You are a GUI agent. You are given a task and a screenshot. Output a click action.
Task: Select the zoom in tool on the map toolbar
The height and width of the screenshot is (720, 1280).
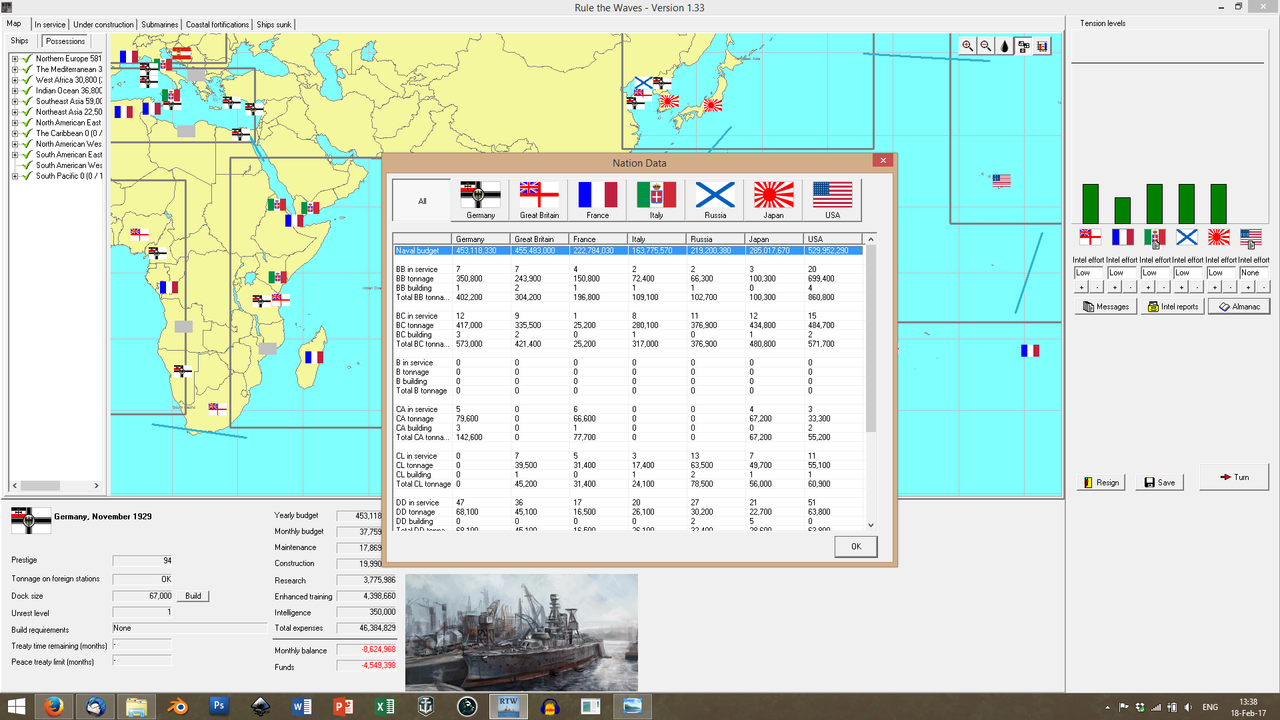[967, 45]
